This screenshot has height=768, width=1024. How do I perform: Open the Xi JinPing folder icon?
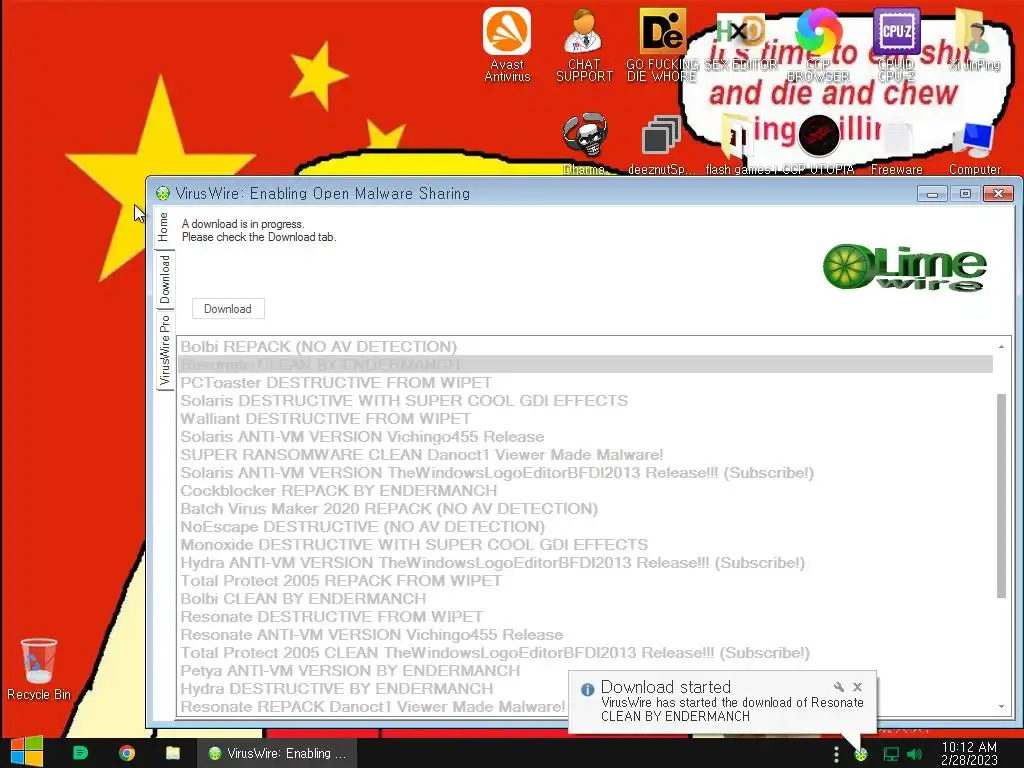click(x=974, y=40)
